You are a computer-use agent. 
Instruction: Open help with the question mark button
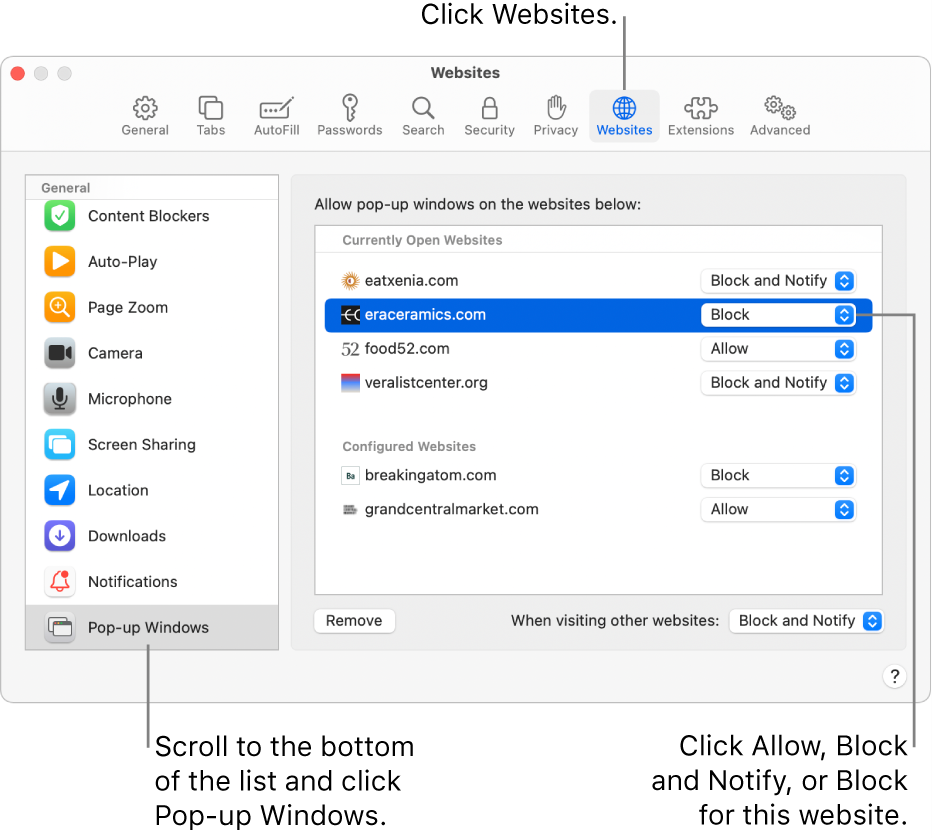tap(894, 676)
